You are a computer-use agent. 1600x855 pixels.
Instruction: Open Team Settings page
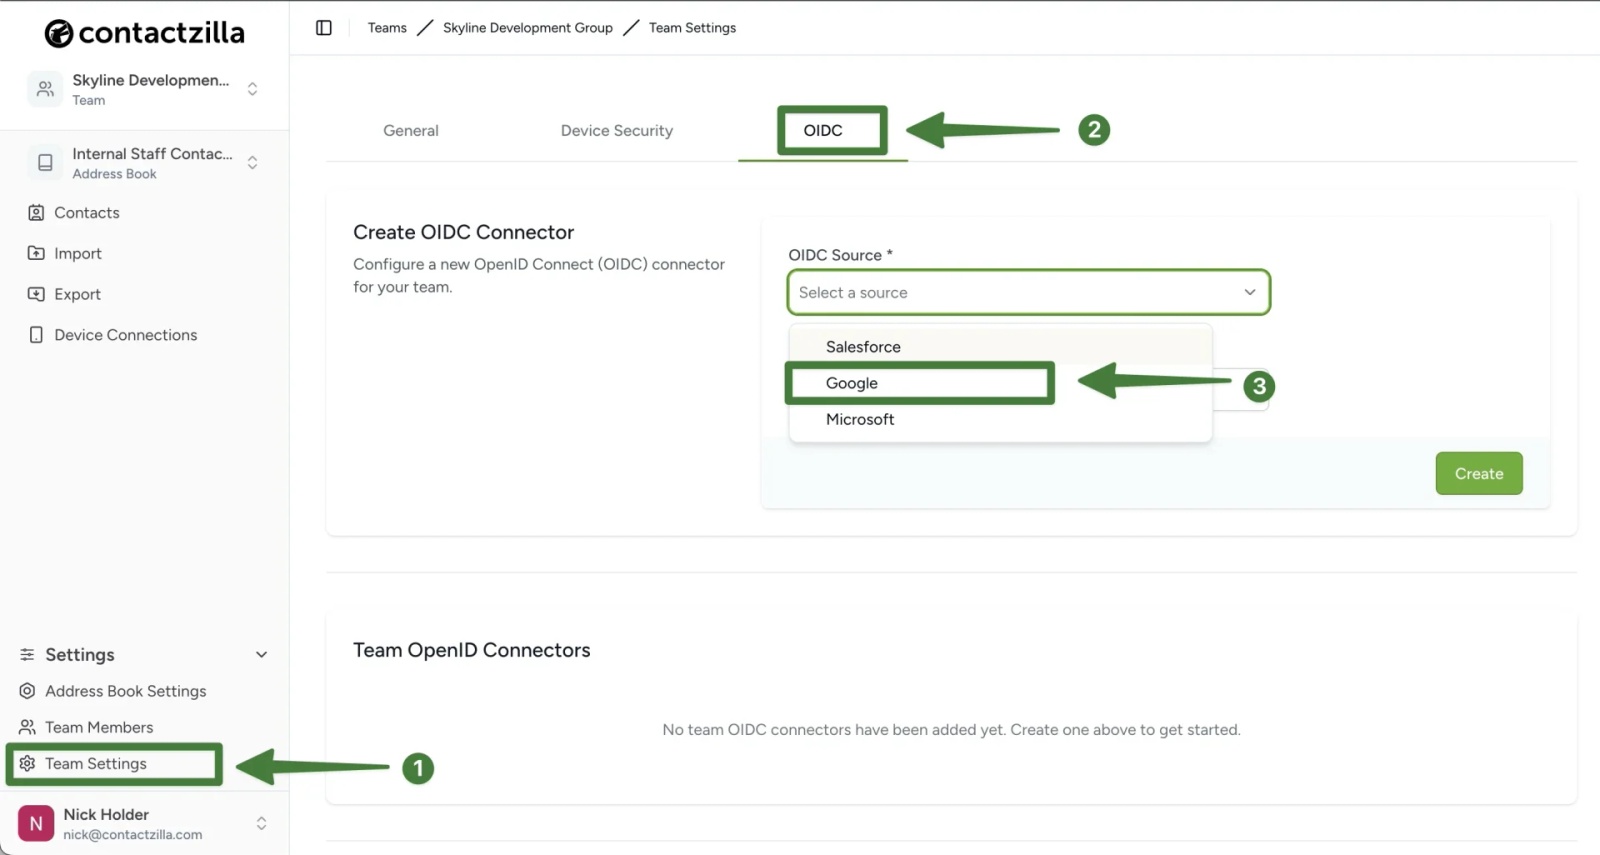click(96, 764)
